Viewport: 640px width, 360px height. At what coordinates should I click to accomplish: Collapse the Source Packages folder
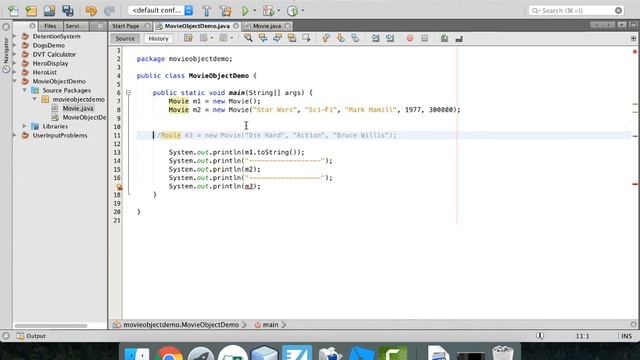[x=25, y=90]
